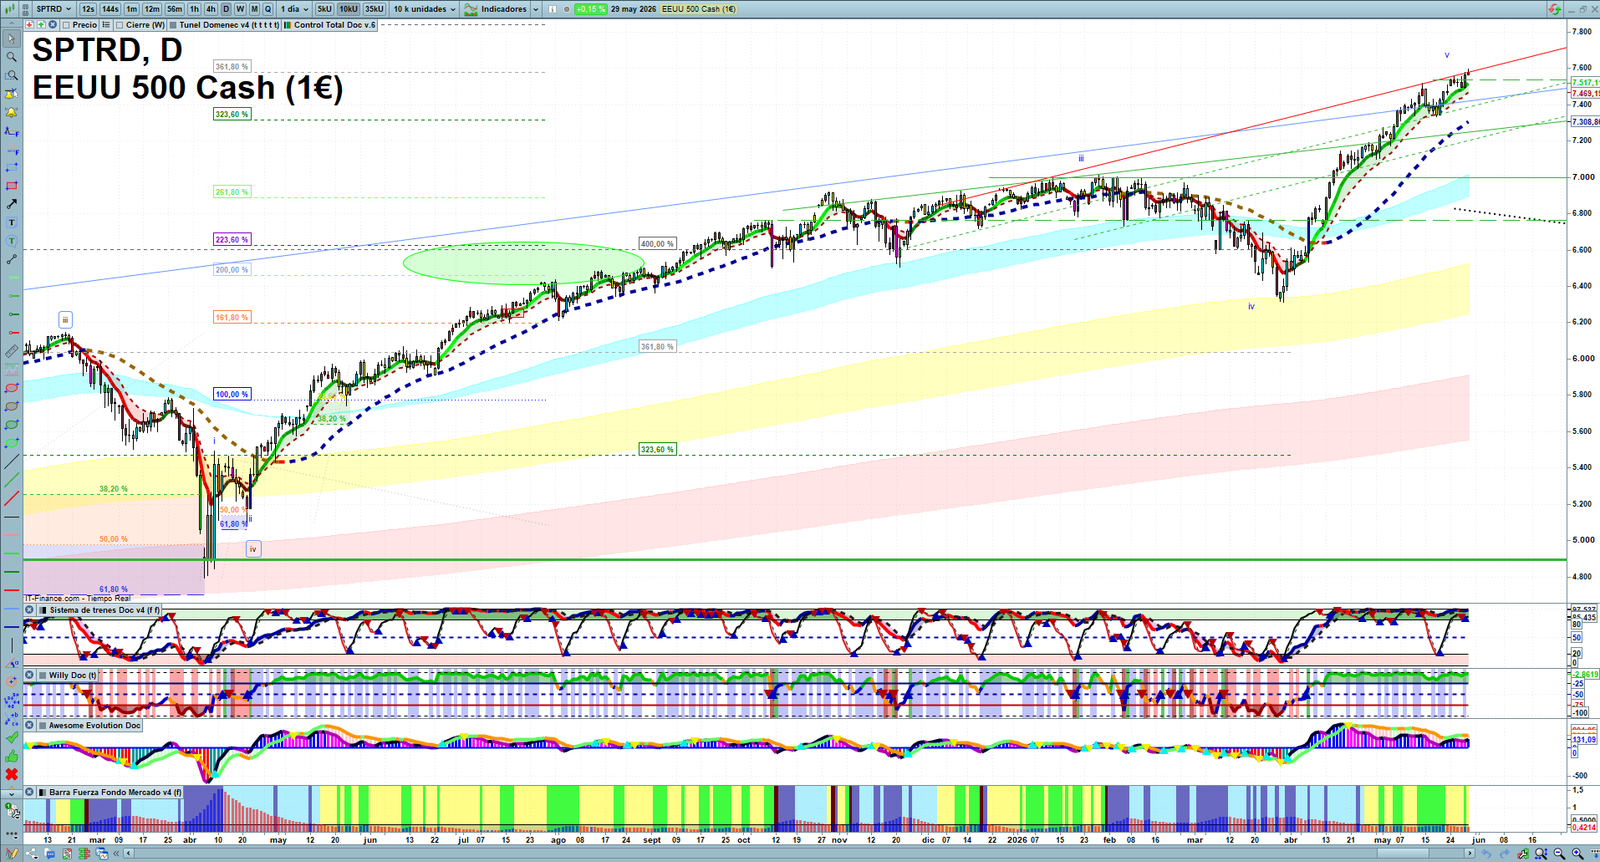The image size is (1600, 862).
Task: Close the Barra Fuerza Fondo Mercado panel
Action: (x=30, y=792)
